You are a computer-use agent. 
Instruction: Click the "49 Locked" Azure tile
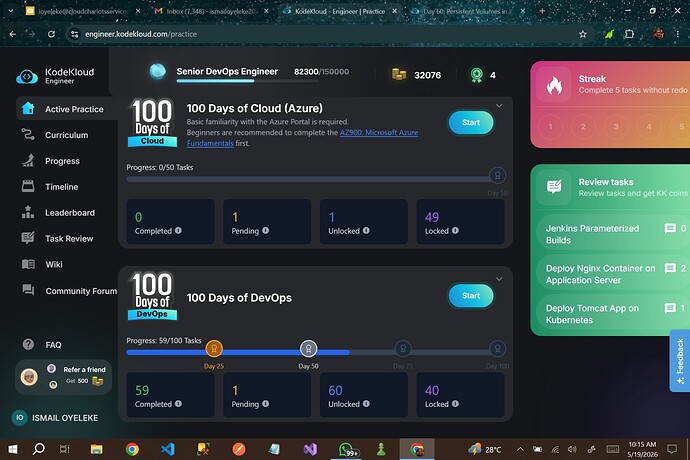[460, 221]
